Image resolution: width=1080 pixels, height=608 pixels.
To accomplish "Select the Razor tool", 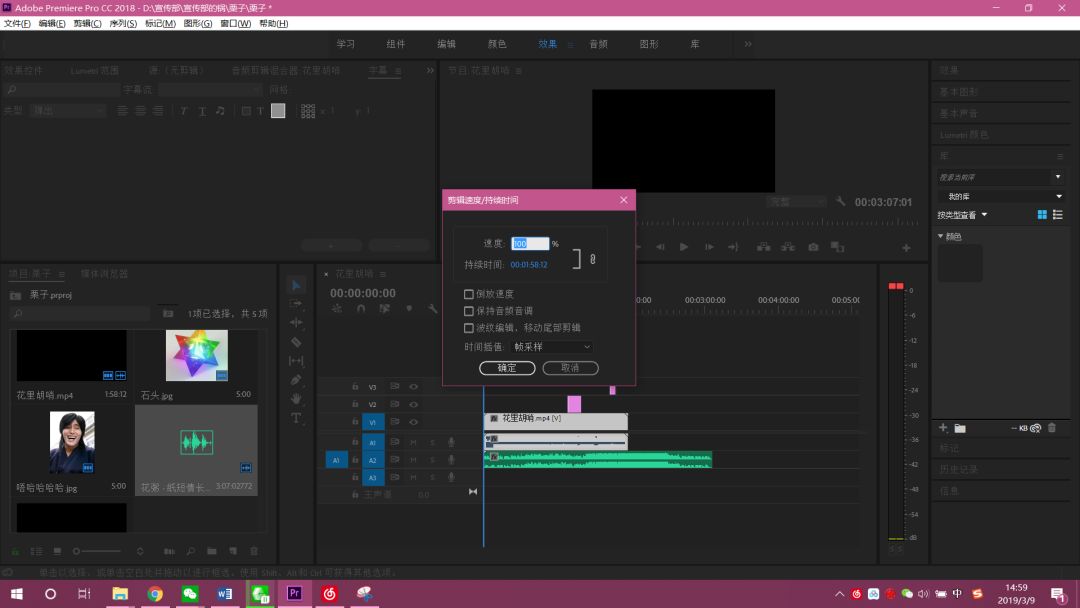I will (296, 342).
